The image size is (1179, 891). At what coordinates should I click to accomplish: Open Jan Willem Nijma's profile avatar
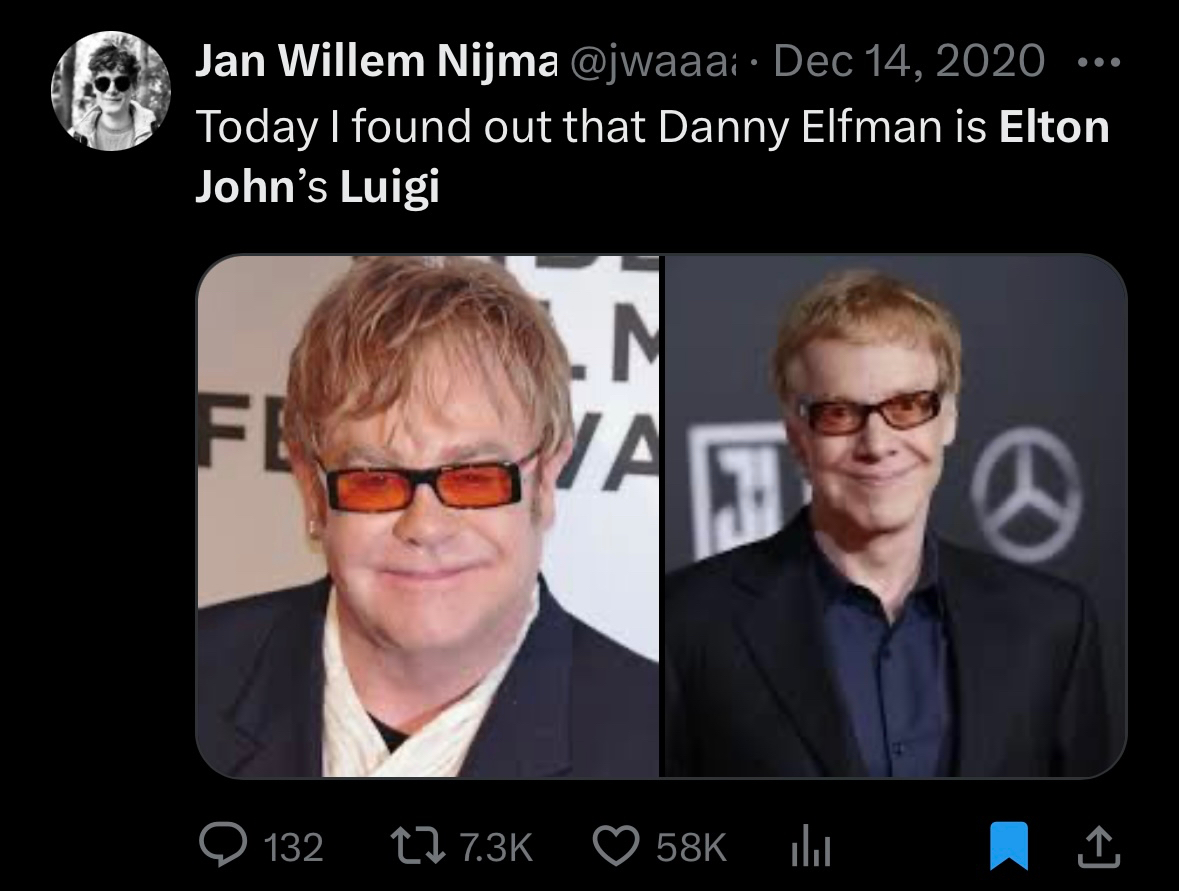[x=111, y=91]
